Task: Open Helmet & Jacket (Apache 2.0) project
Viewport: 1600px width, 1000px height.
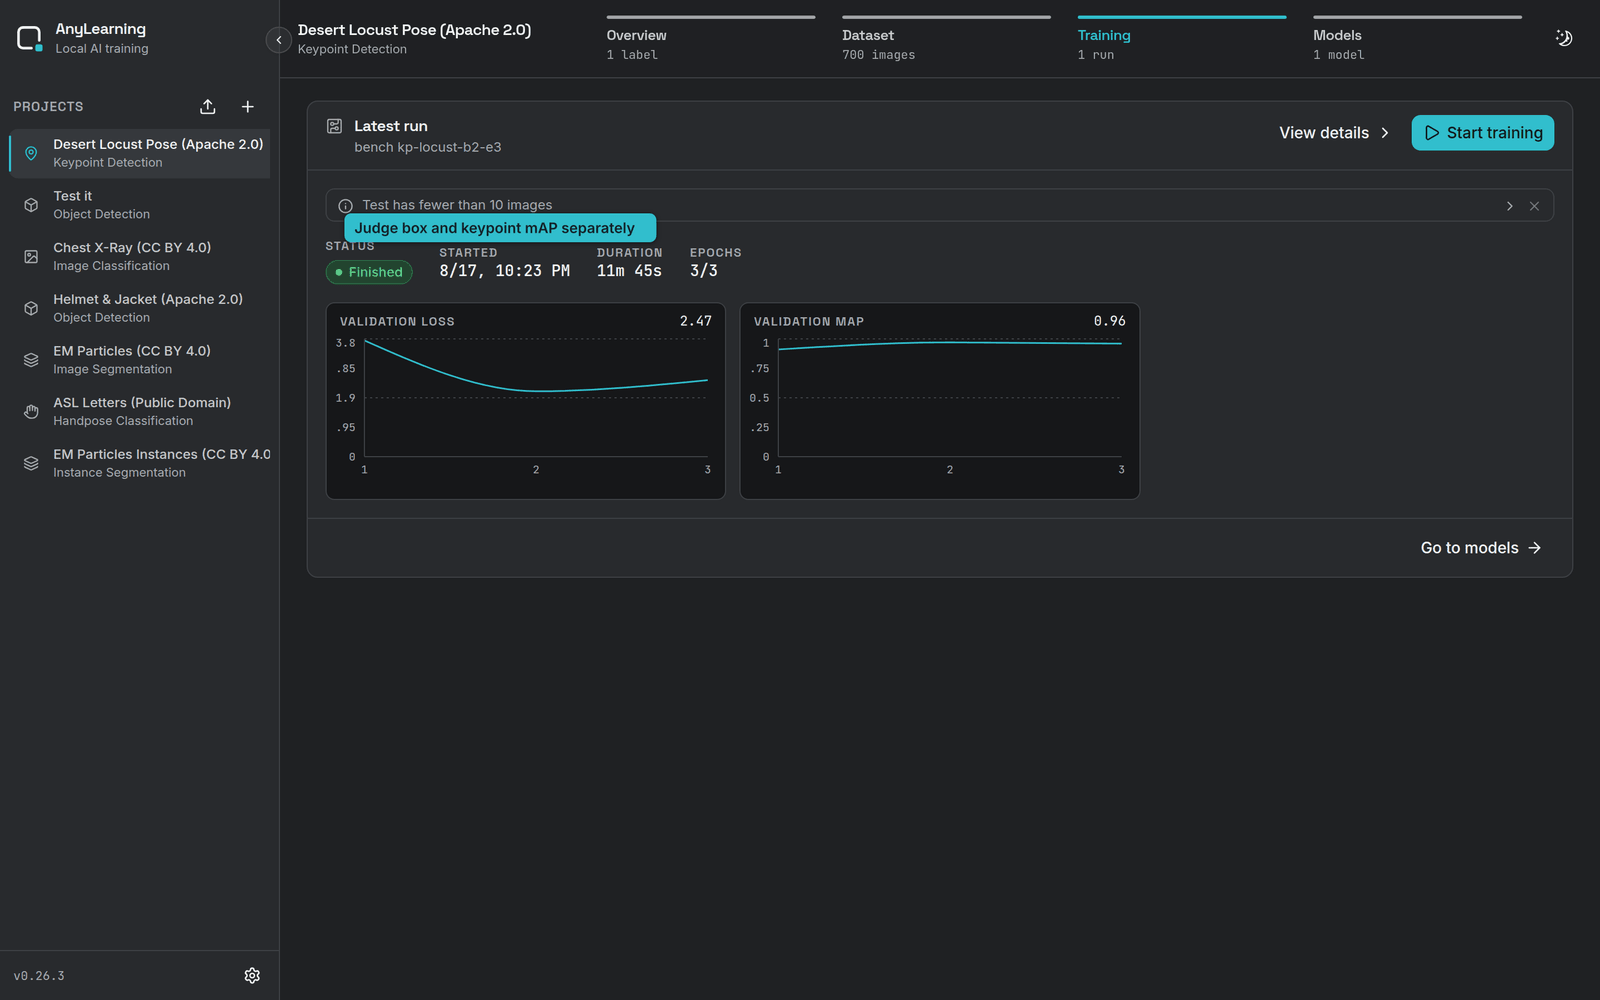Action: click(x=140, y=308)
